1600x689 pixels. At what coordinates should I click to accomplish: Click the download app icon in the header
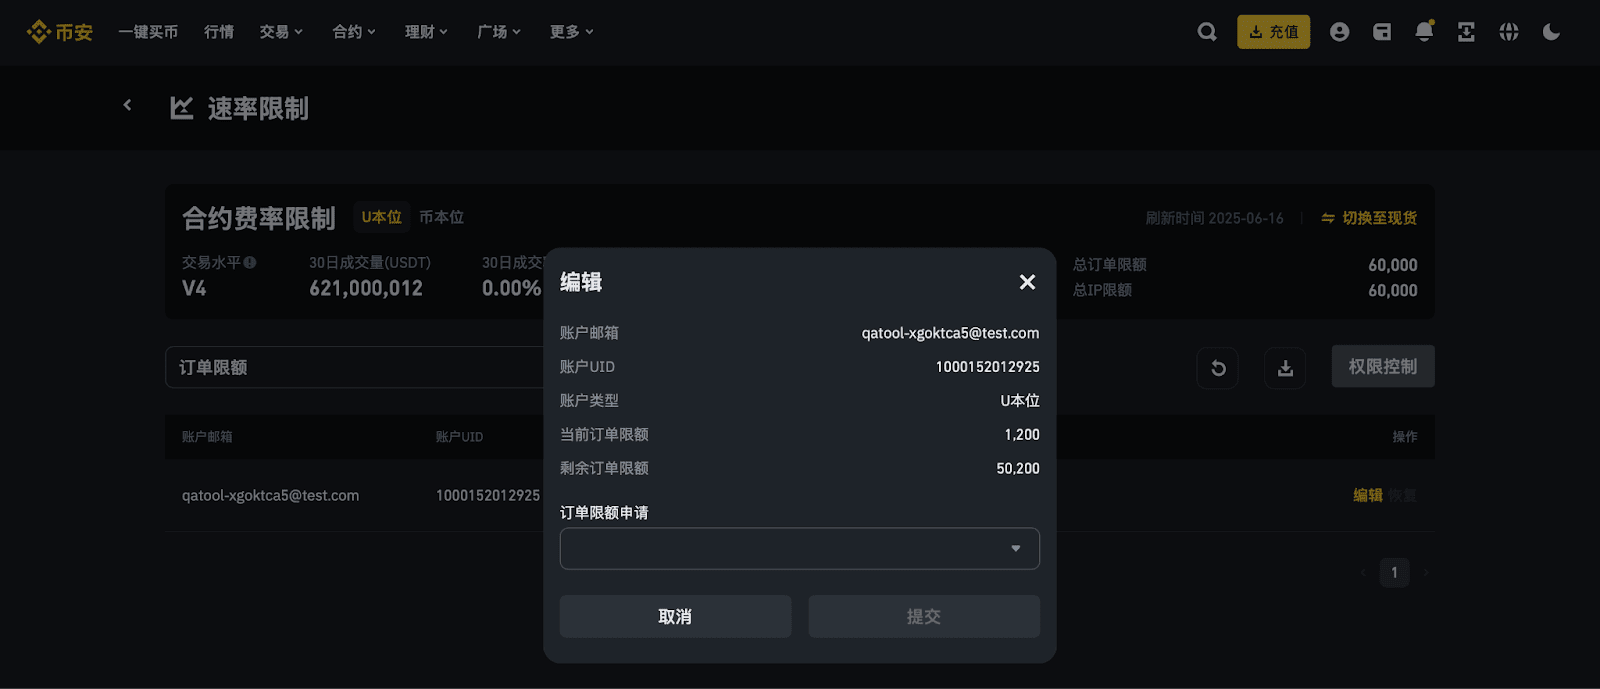tap(1466, 32)
